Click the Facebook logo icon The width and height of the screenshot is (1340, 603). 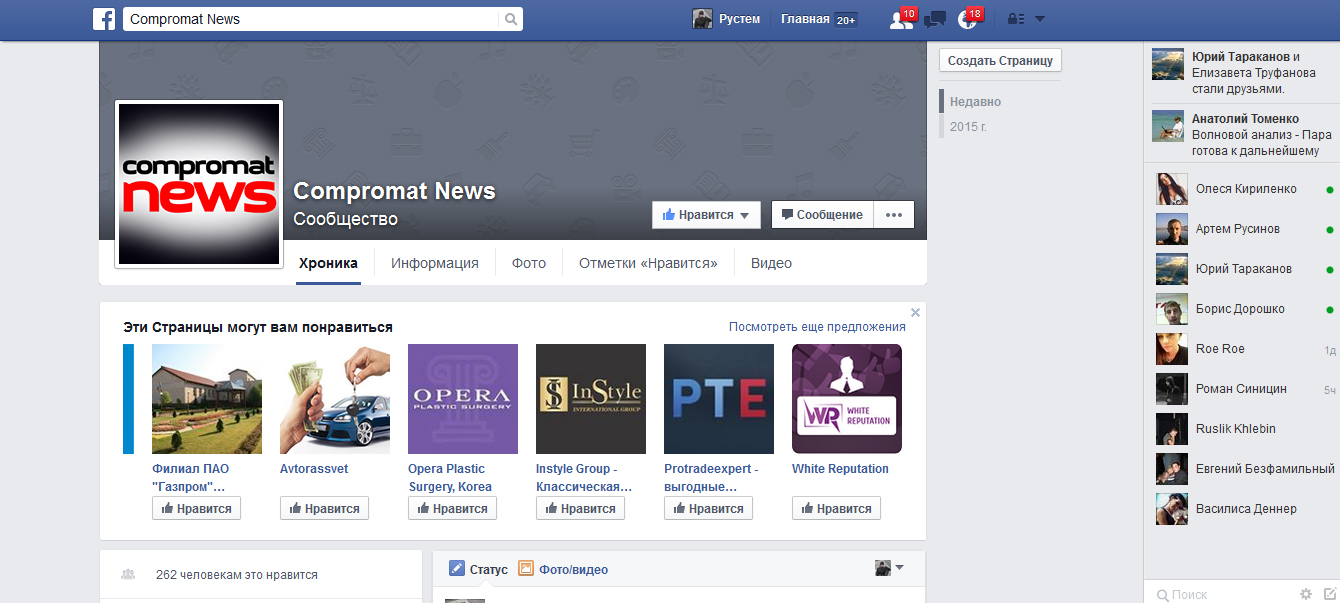click(x=104, y=19)
